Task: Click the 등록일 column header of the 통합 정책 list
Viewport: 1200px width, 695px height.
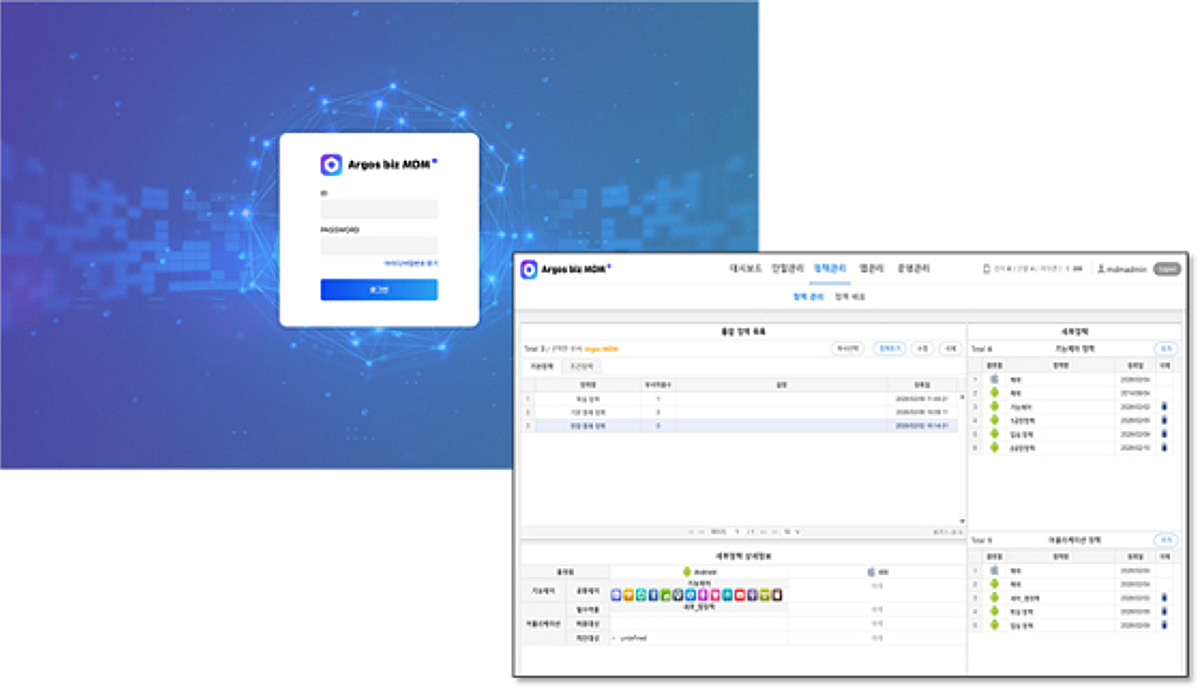Action: coord(921,384)
